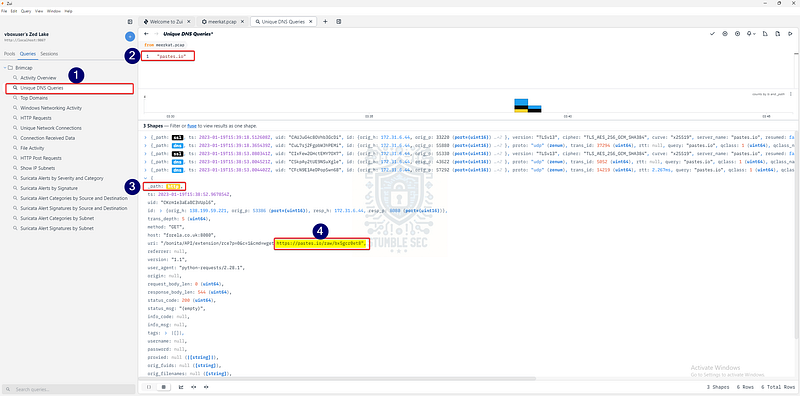Expand the first ssl record row
Image resolution: width=800 pixels, height=396 pixels.
point(145,137)
